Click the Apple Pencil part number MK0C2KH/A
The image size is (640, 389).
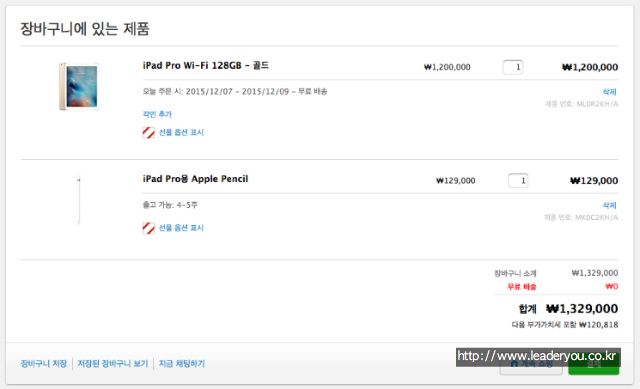click(x=596, y=218)
